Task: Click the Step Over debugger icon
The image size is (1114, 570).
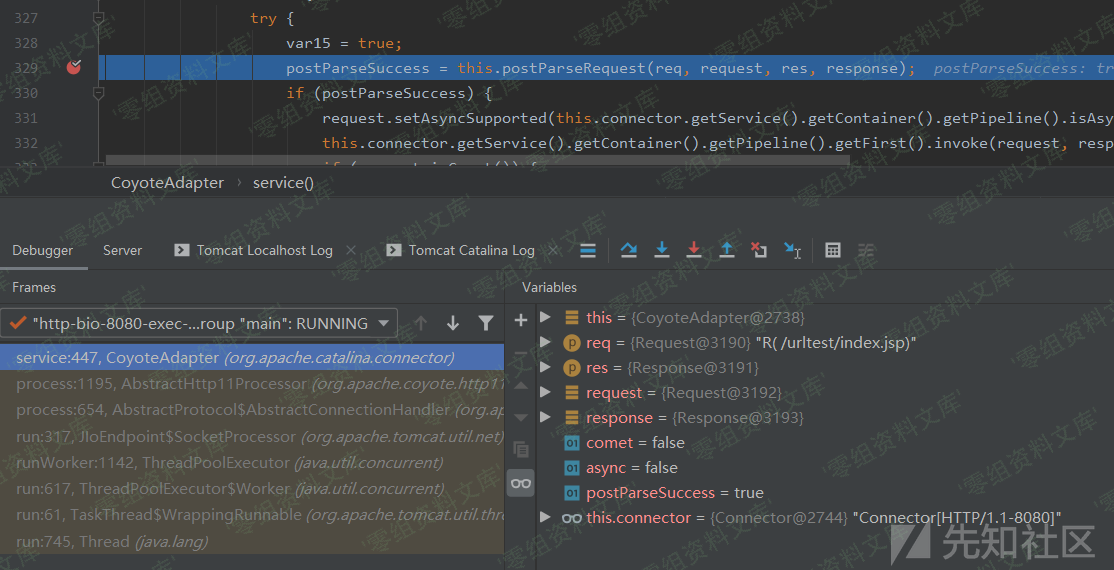Action: 629,250
